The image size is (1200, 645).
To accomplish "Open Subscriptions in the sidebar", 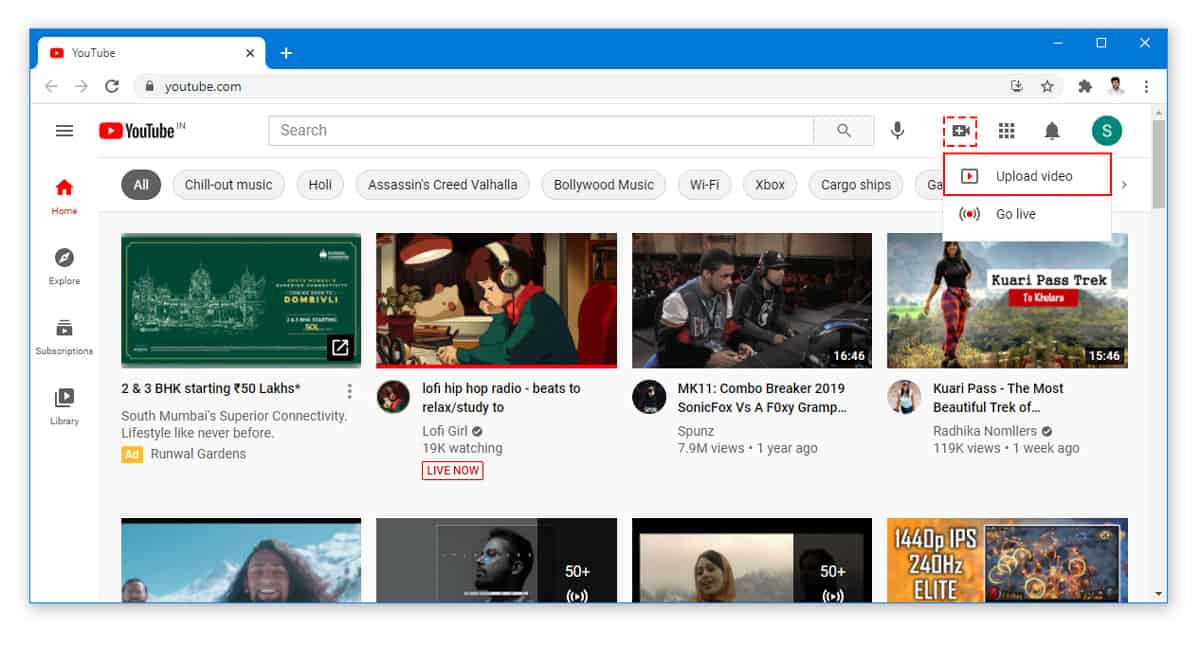I will [64, 336].
